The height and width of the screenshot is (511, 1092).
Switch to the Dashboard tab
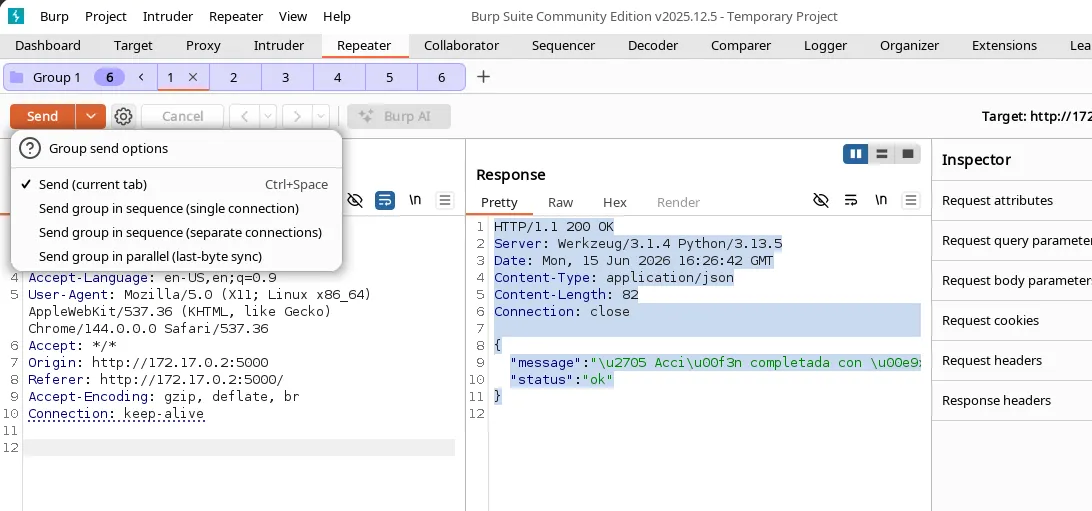(x=48, y=45)
